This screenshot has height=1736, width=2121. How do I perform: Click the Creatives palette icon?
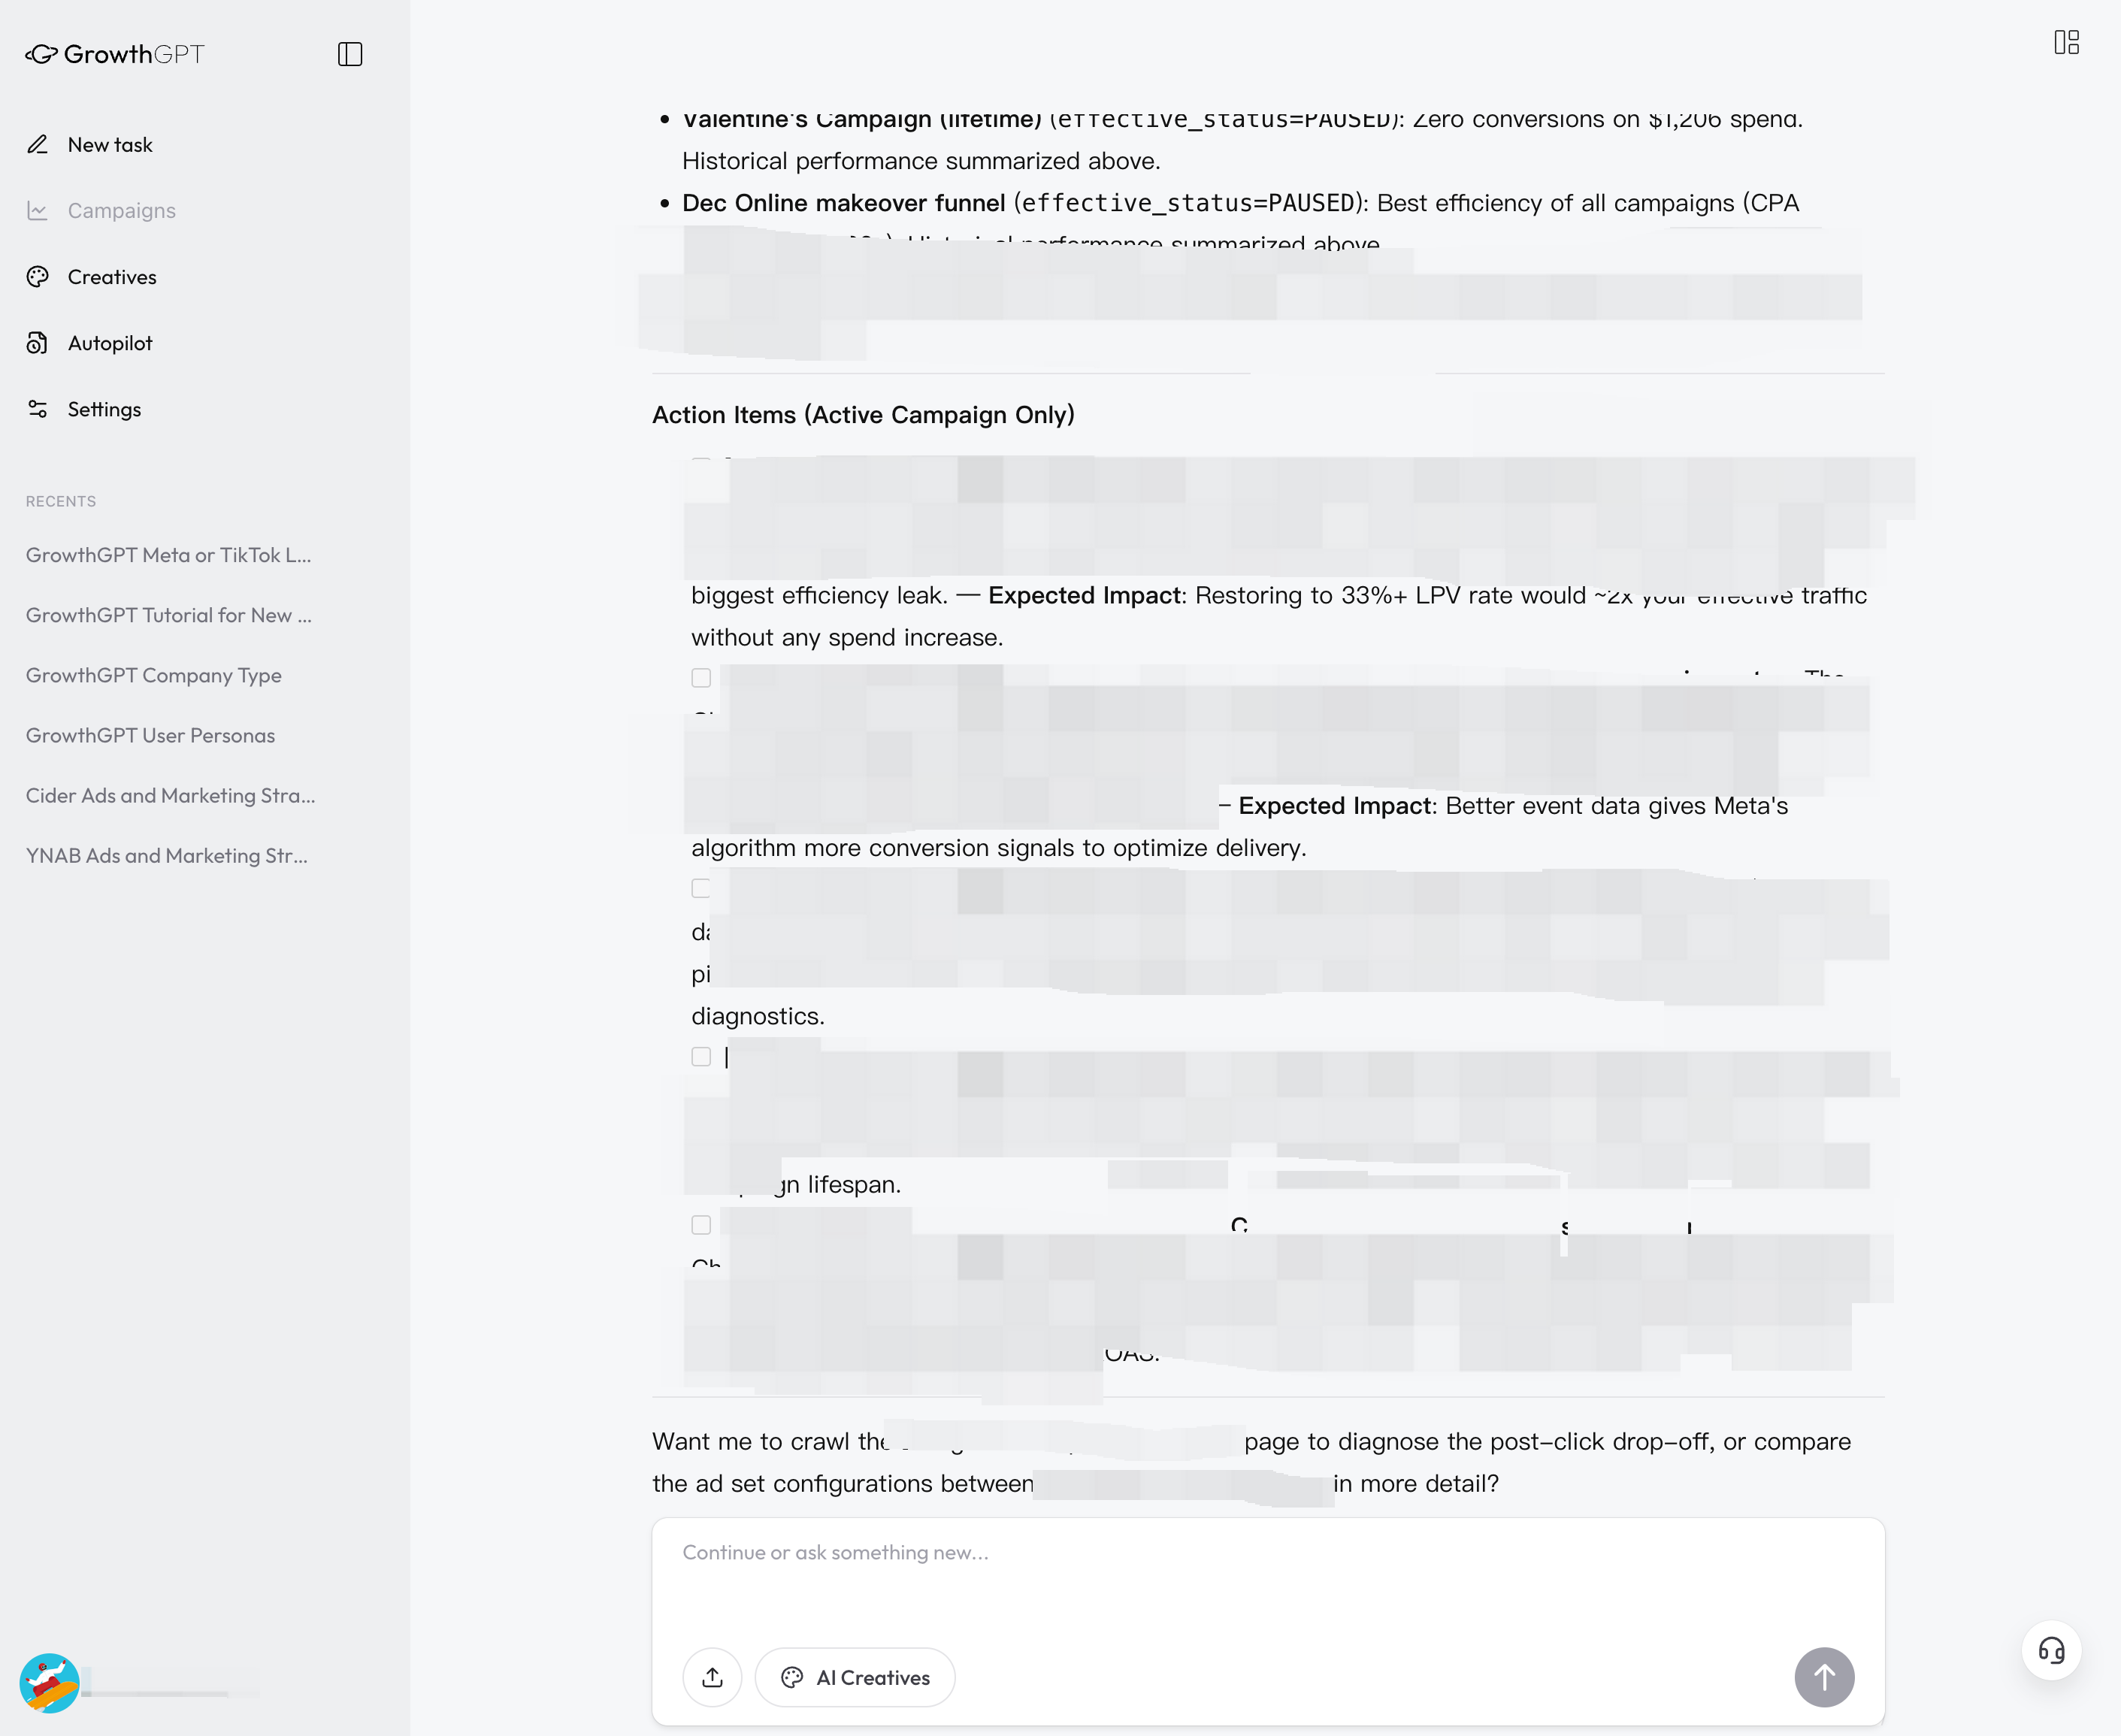(x=38, y=277)
